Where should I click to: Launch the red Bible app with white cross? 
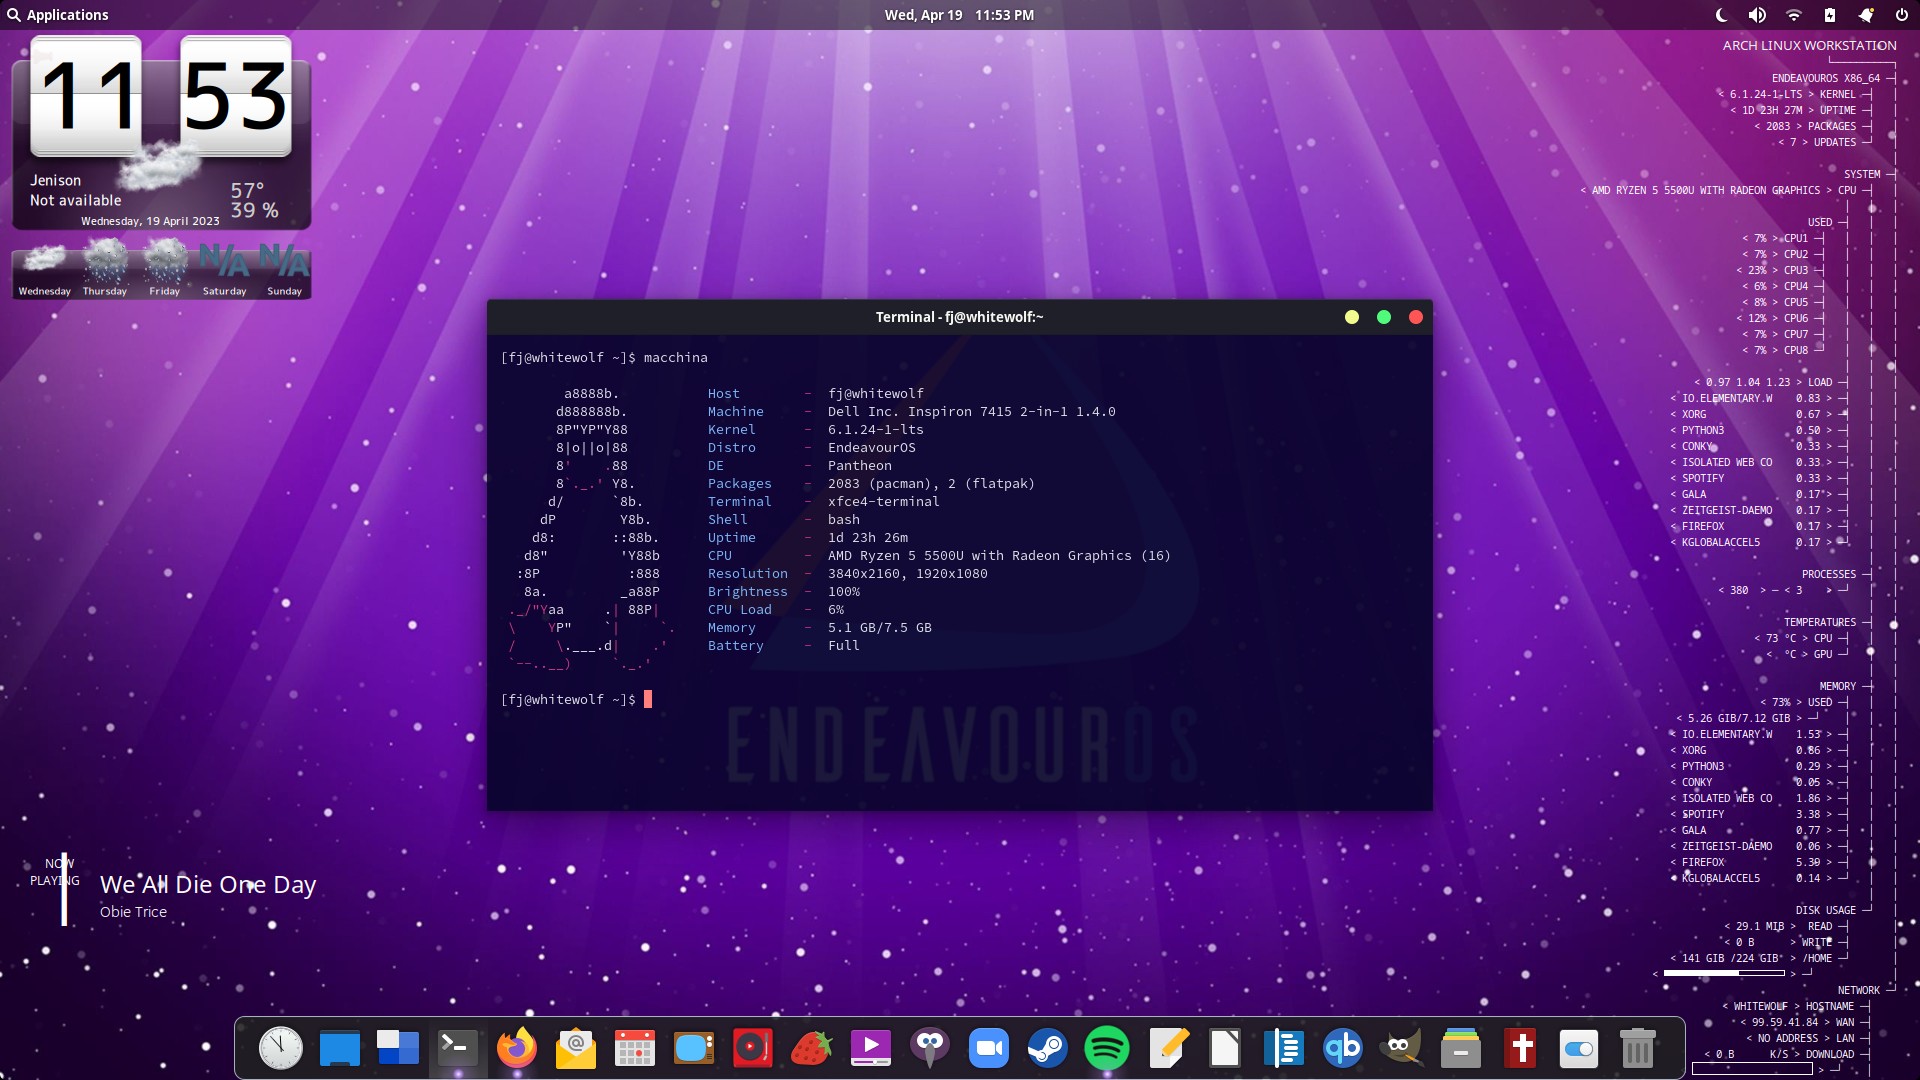tap(1520, 1048)
